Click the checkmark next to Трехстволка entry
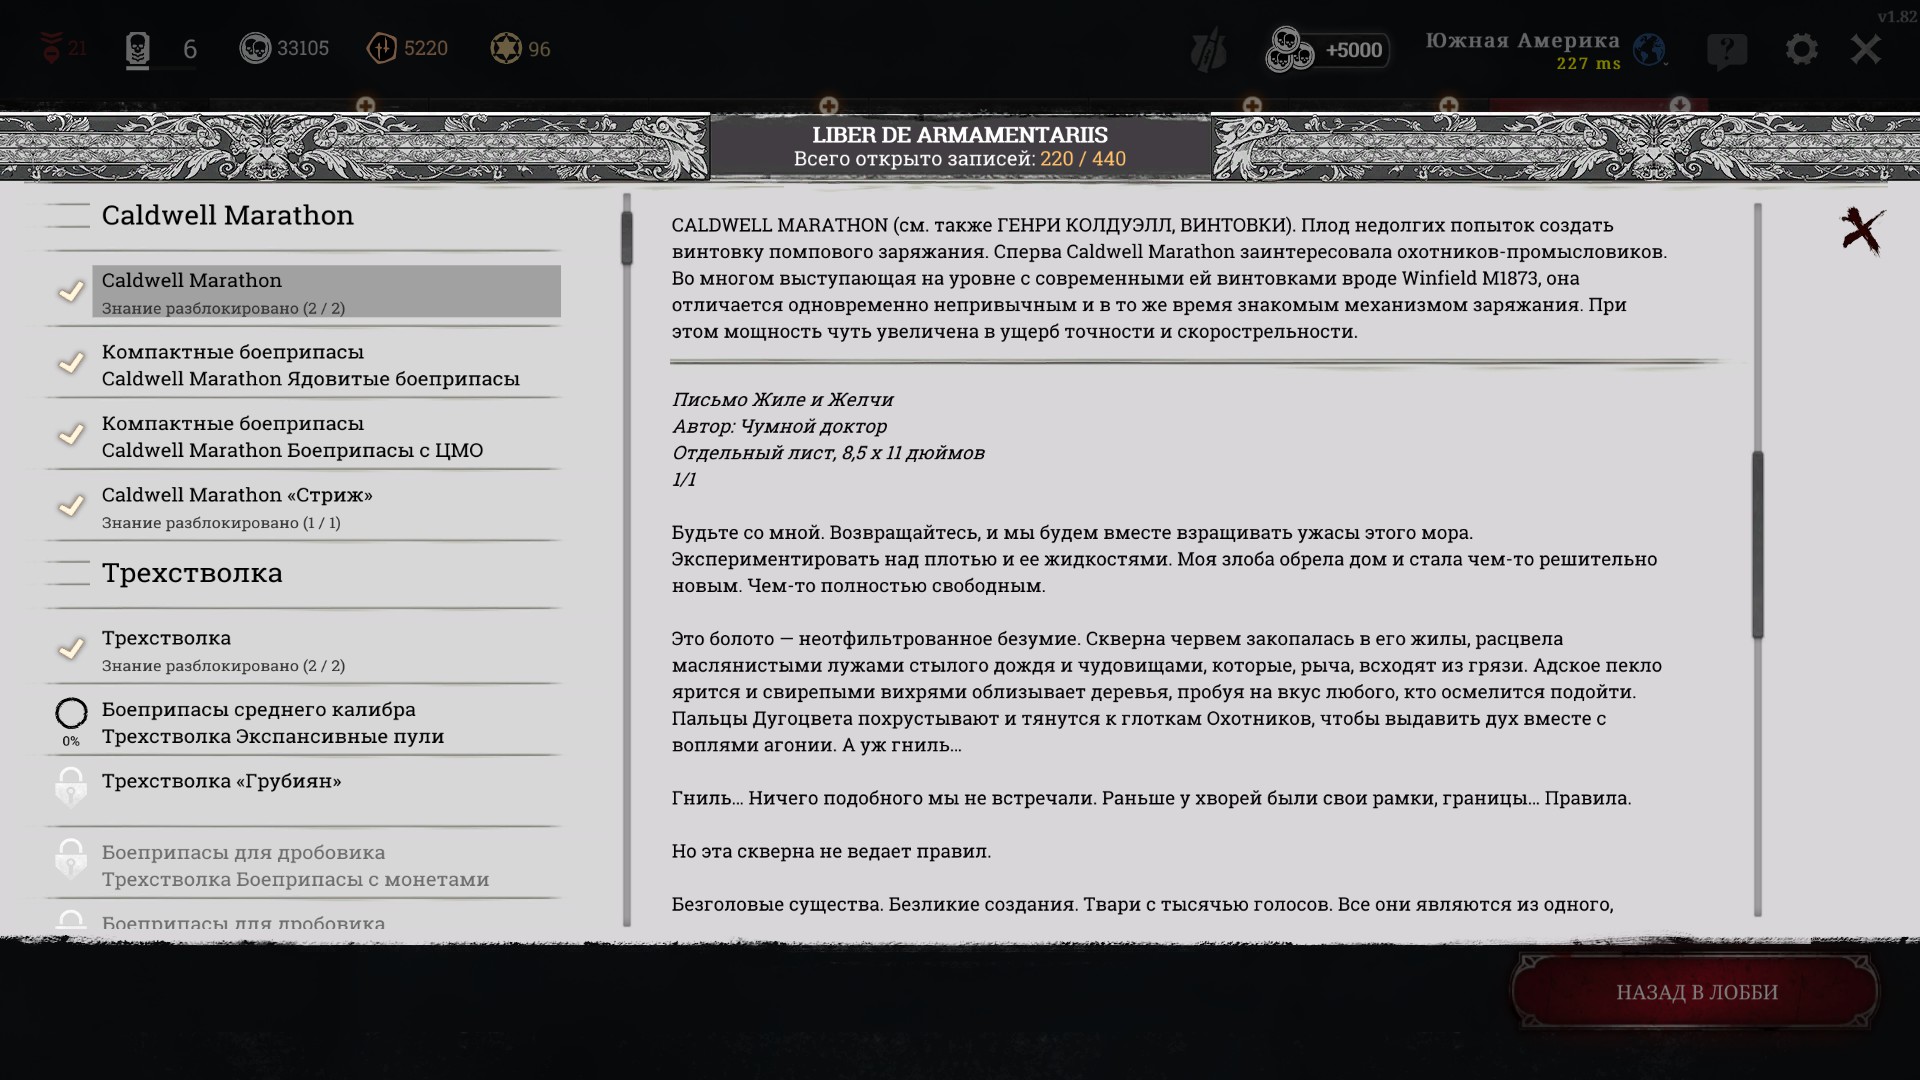Image resolution: width=1920 pixels, height=1080 pixels. 71,650
